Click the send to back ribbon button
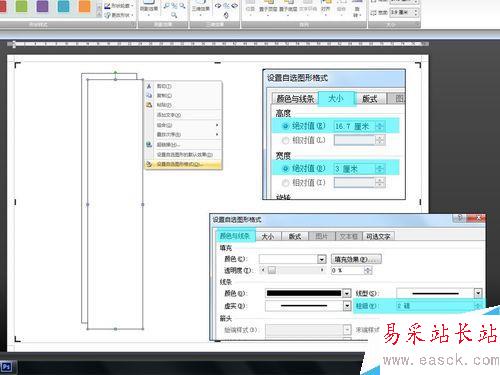 [288, 7]
